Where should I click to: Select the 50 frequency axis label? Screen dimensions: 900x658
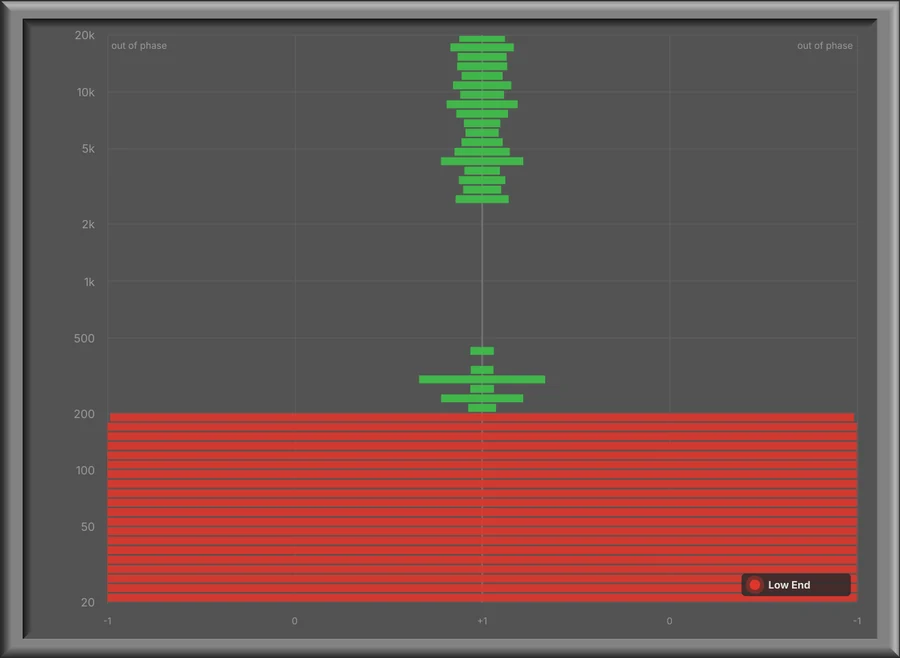click(87, 527)
